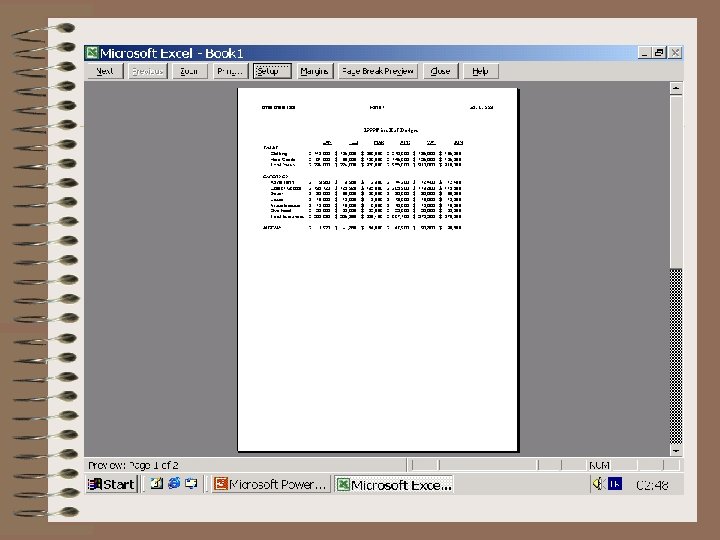Click the Excel icon in title bar
Image resolution: width=720 pixels, height=540 pixels.
click(x=92, y=53)
